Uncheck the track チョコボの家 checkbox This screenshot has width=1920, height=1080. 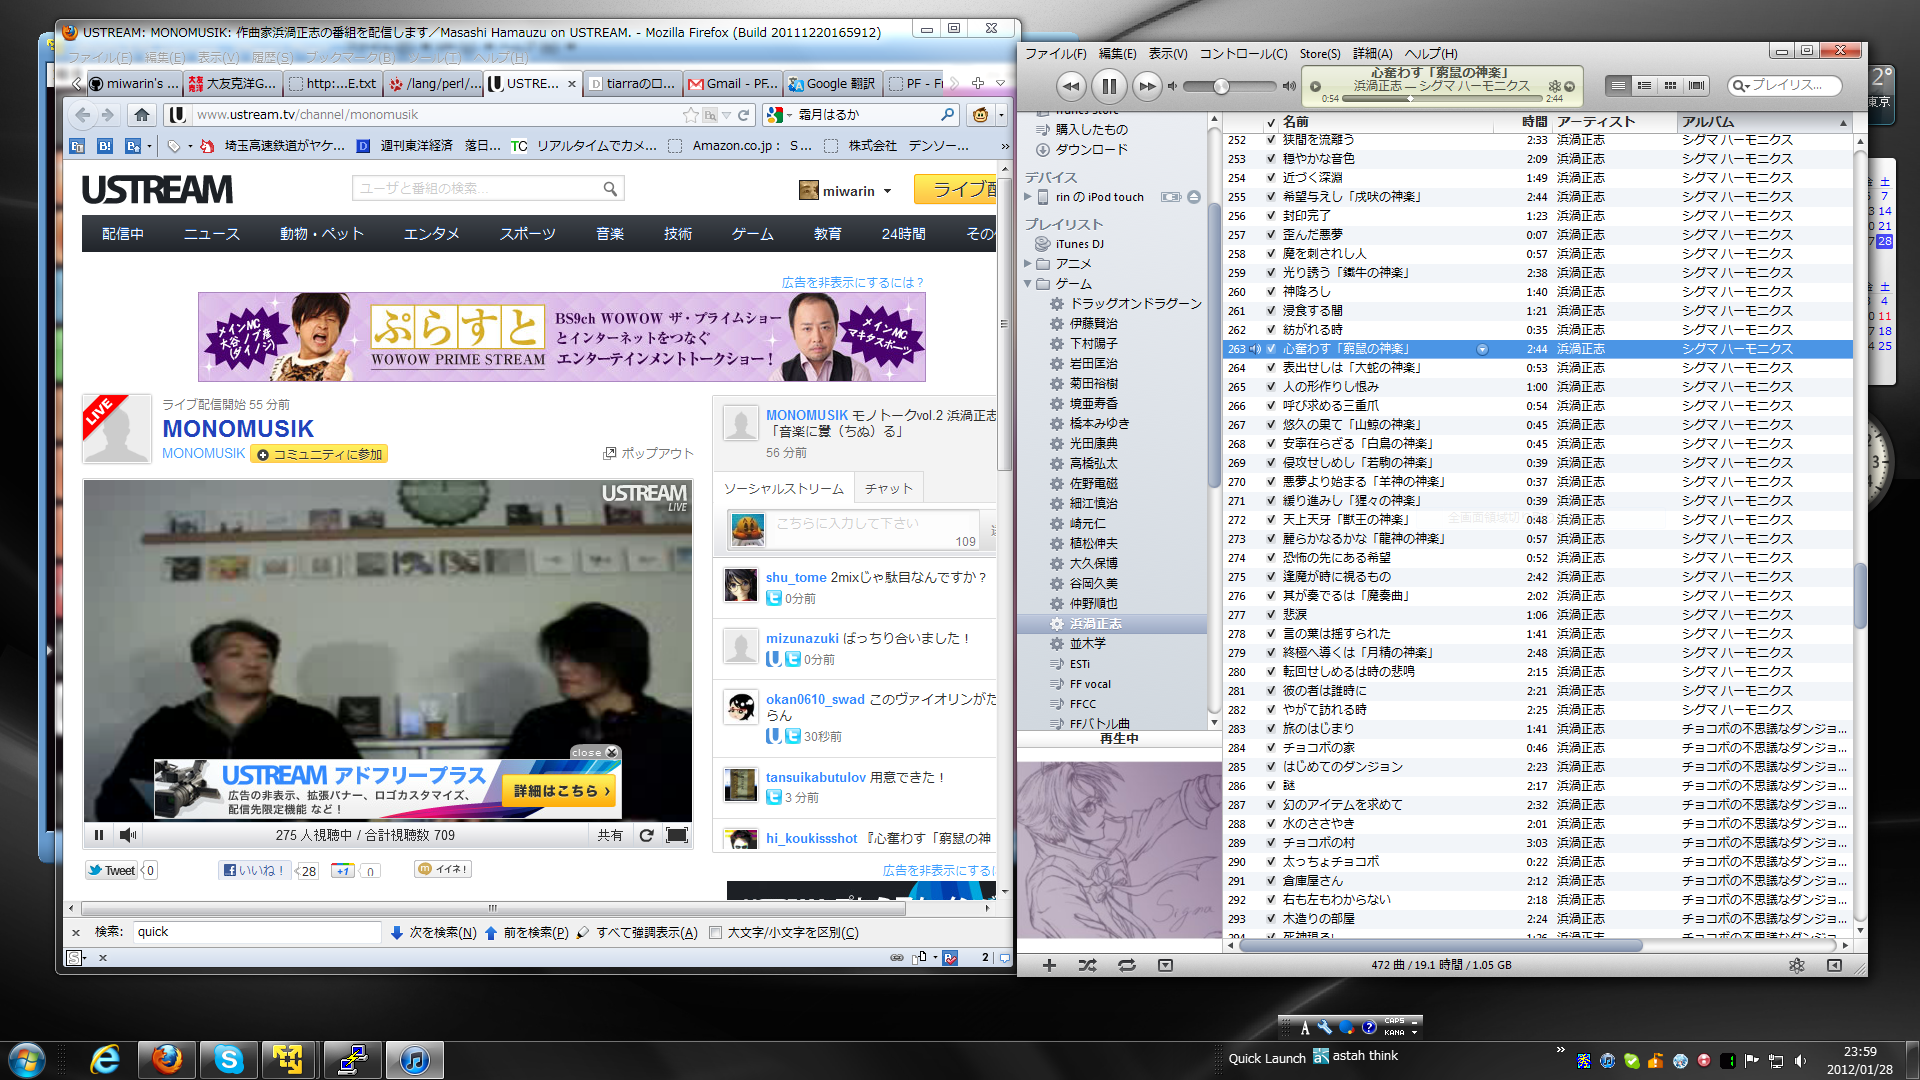point(1271,748)
